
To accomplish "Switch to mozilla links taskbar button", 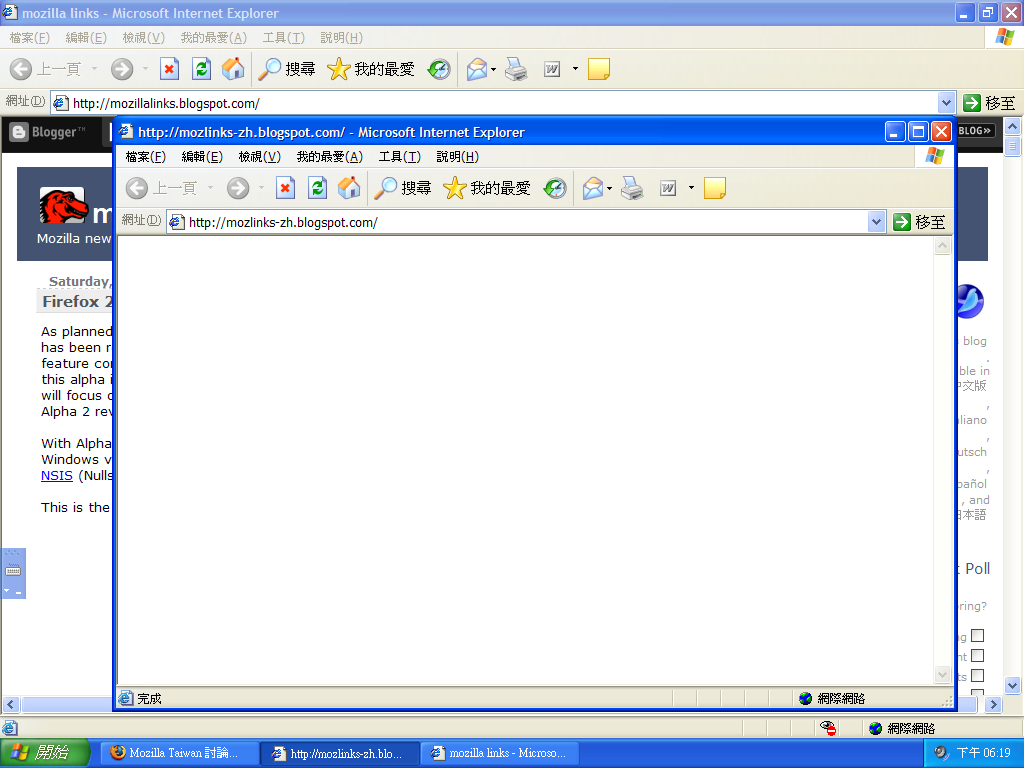I will pyautogui.click(x=500, y=753).
